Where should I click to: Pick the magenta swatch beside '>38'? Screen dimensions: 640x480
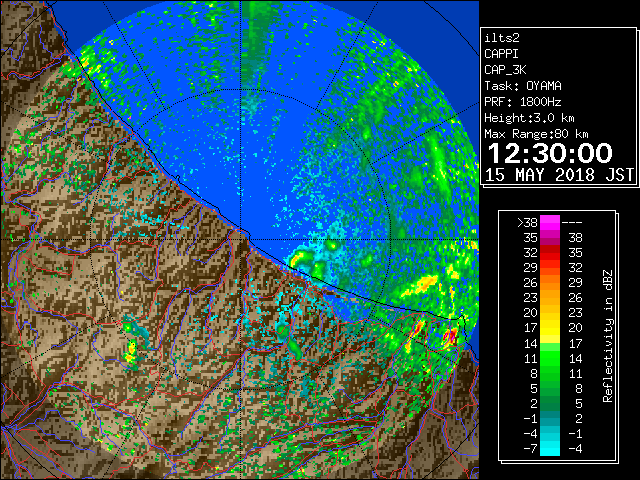[x=550, y=223]
